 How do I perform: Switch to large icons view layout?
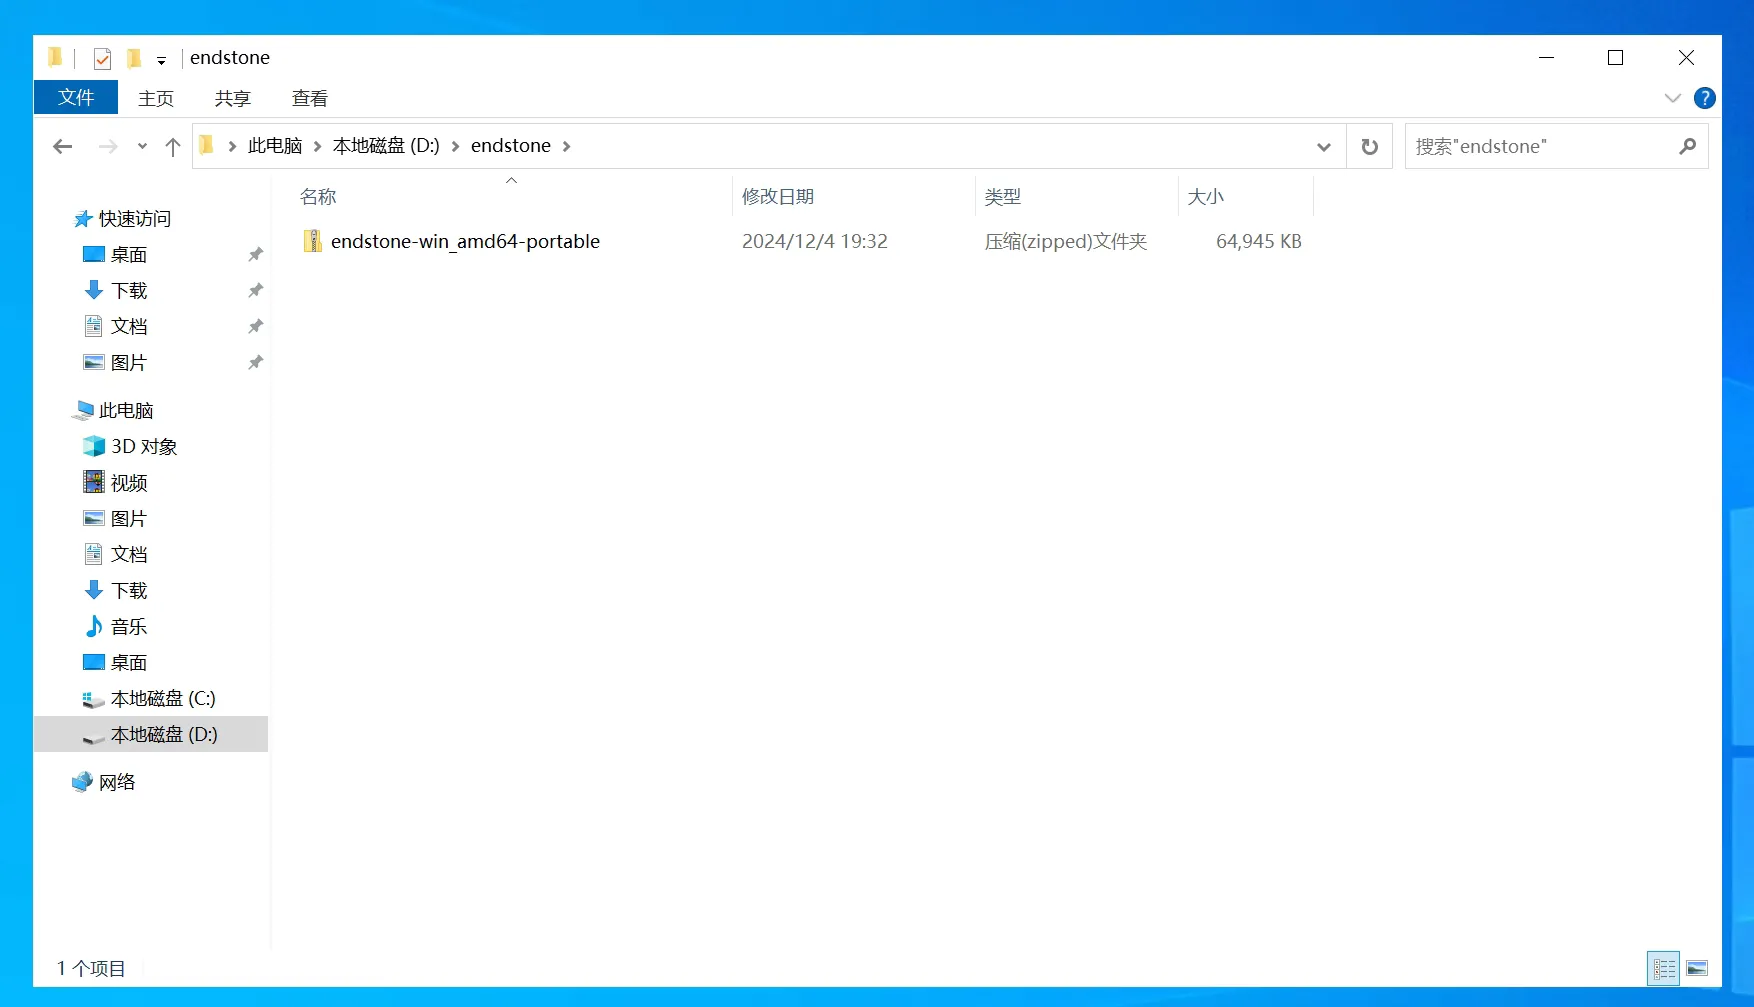(x=1697, y=968)
